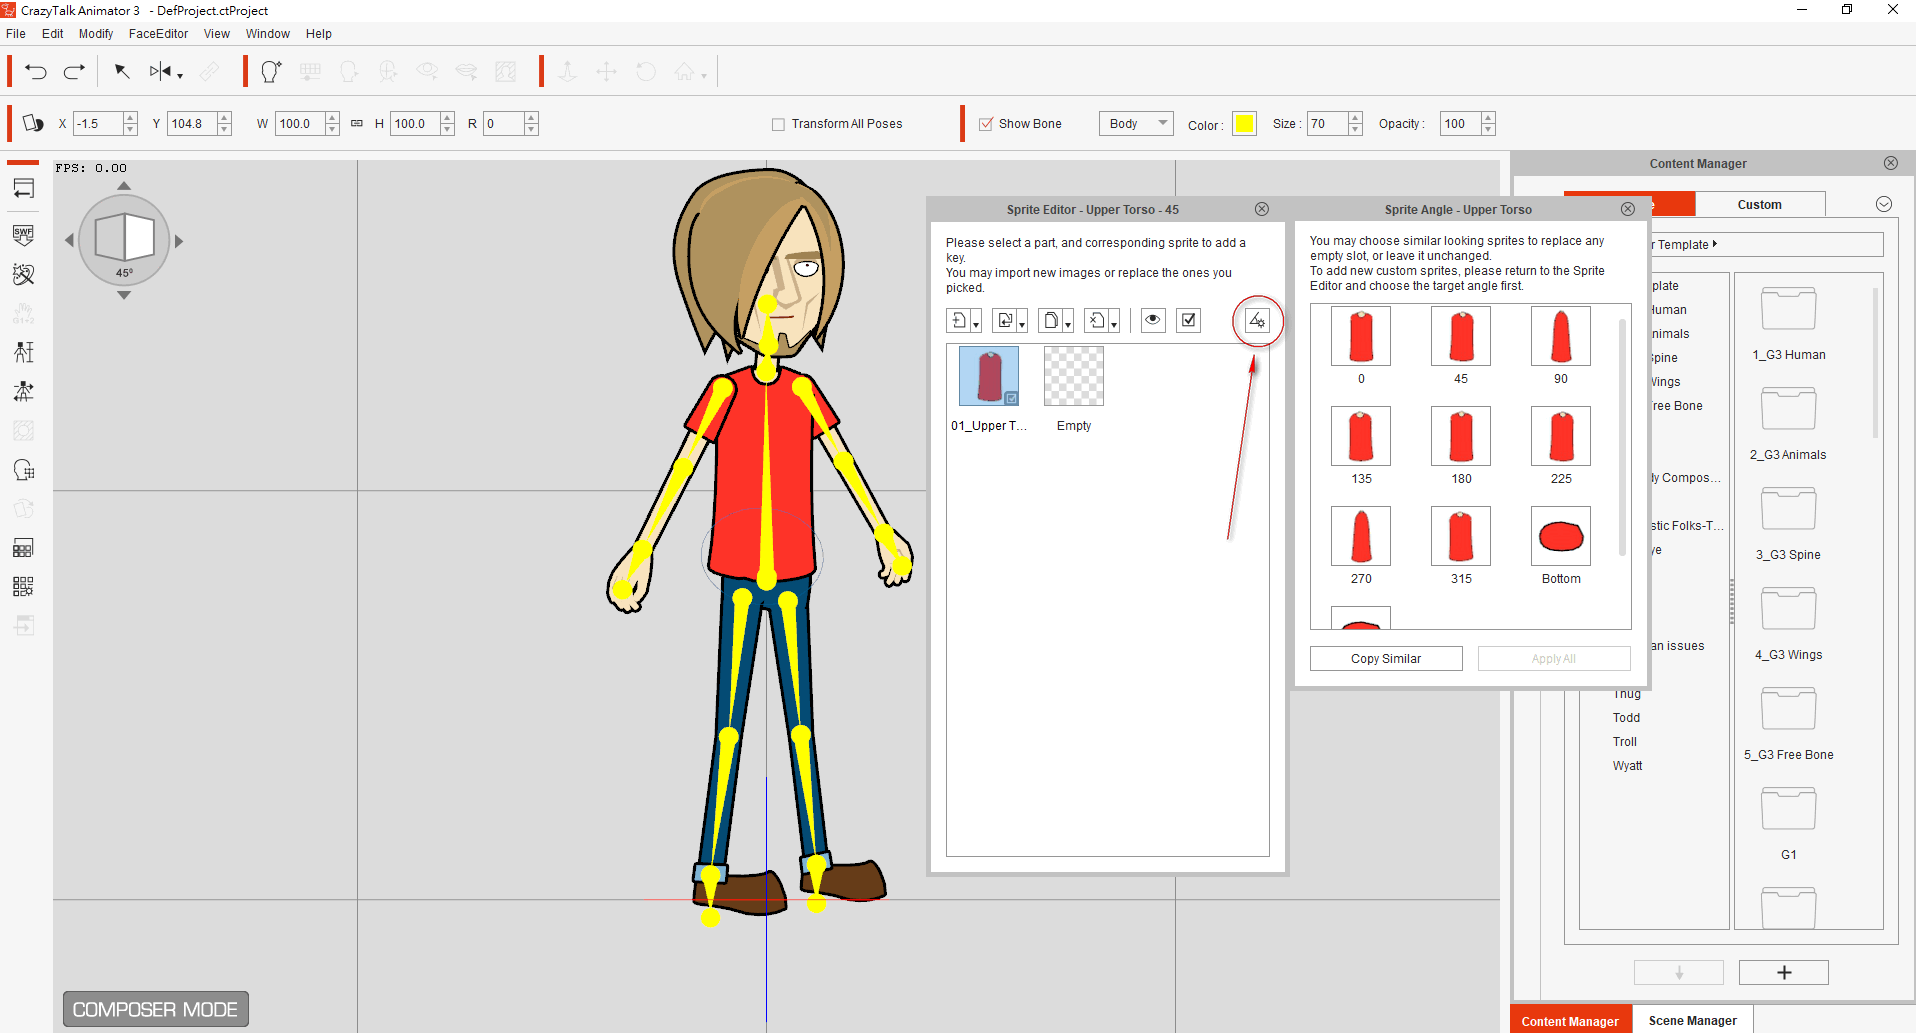Click the plus add button in Content Manager
The width and height of the screenshot is (1916, 1033).
[x=1784, y=972]
